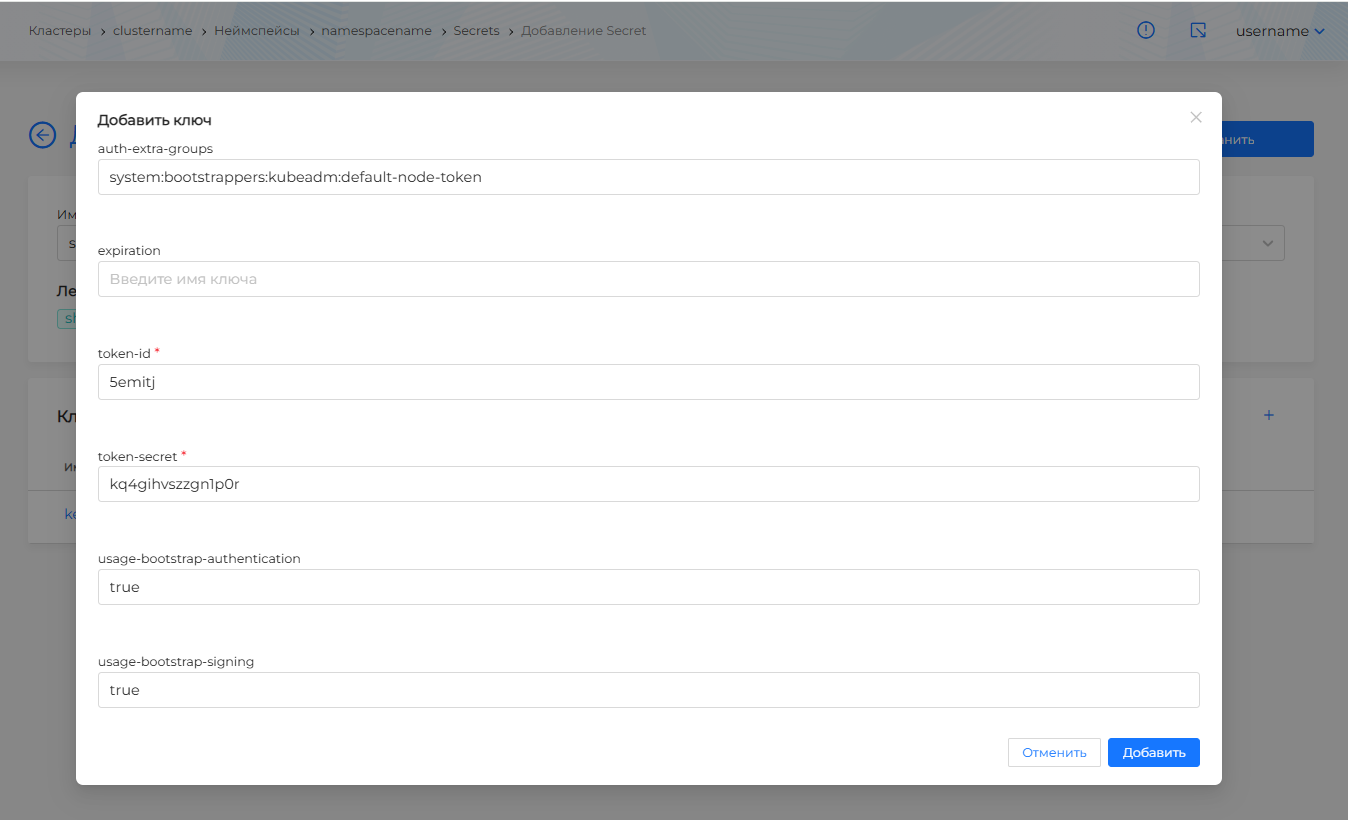Open clustername breadcrumb link
This screenshot has height=820, width=1348.
click(152, 31)
